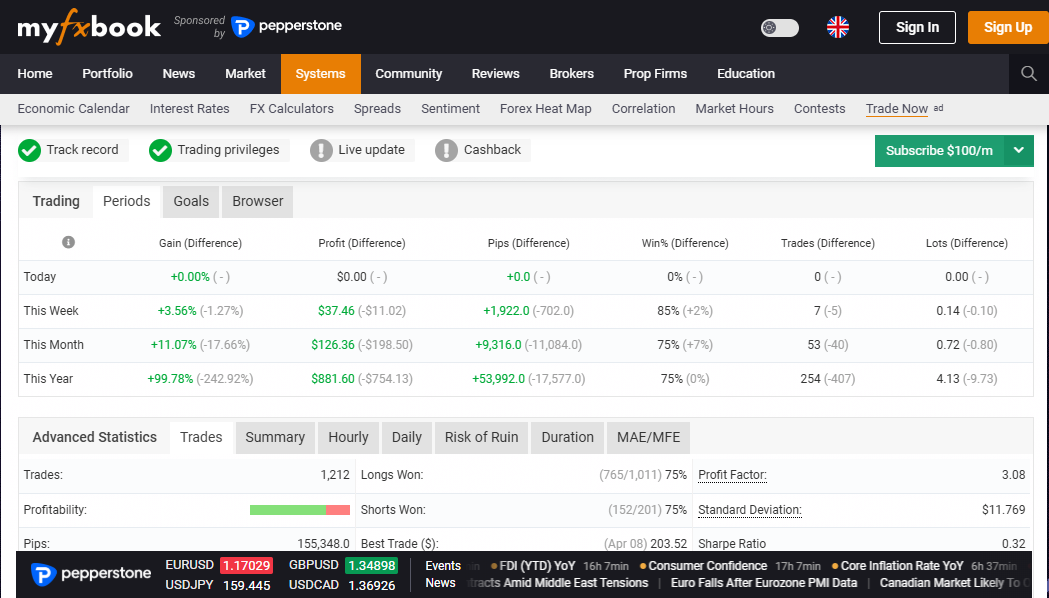Click the Profitability green-red bar

click(300, 510)
